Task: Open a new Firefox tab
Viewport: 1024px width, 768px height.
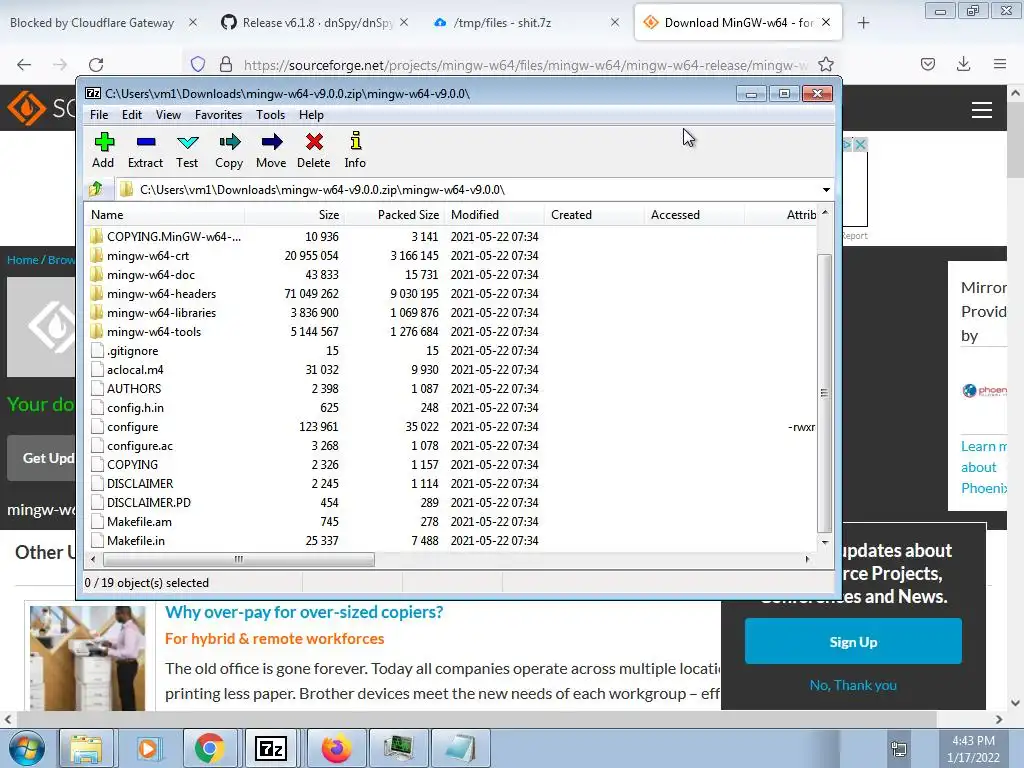Action: tap(863, 23)
